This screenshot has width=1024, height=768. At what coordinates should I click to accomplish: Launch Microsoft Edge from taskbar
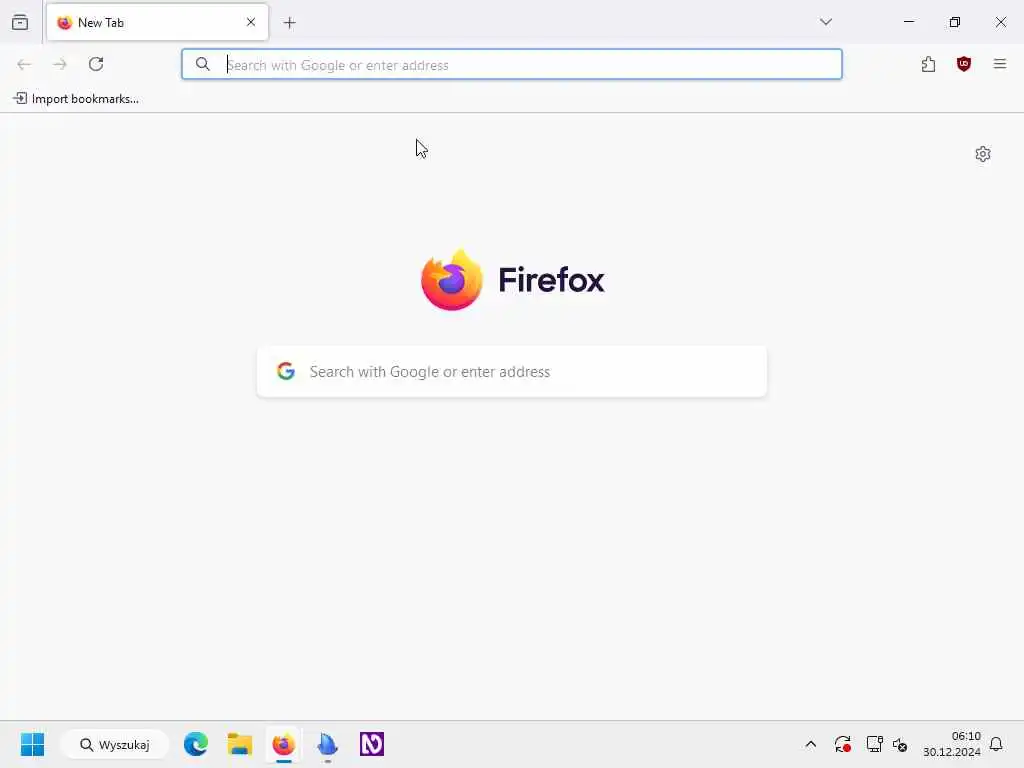coord(196,744)
